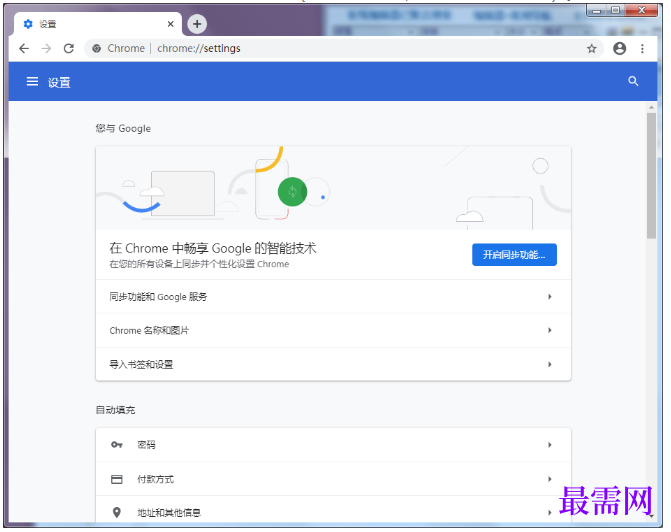Click the credit card icon beside 付款方式
The width and height of the screenshot is (671, 532).
click(x=117, y=479)
